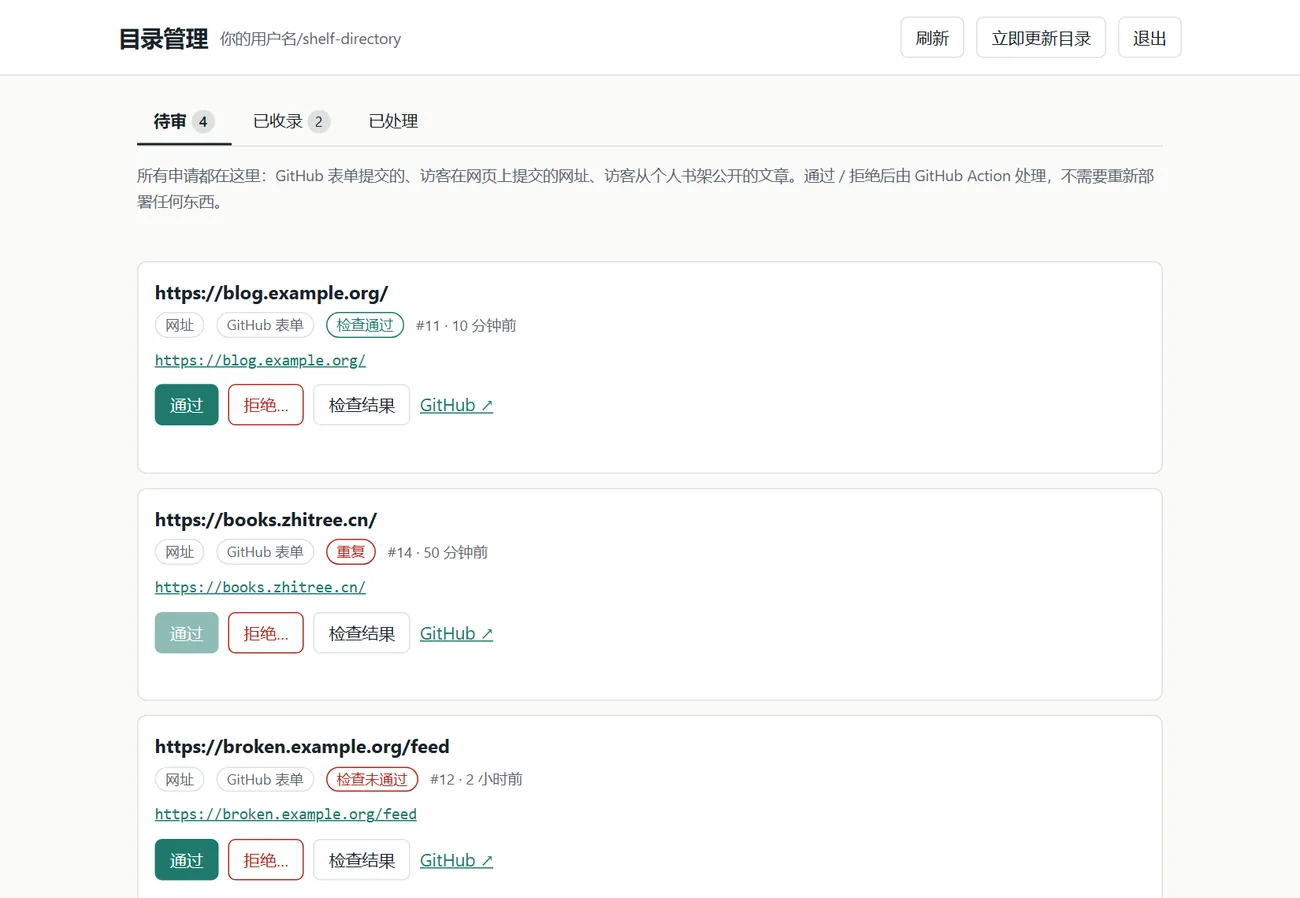Click the 立即更新目录 button
The image size is (1300, 898).
(1041, 38)
